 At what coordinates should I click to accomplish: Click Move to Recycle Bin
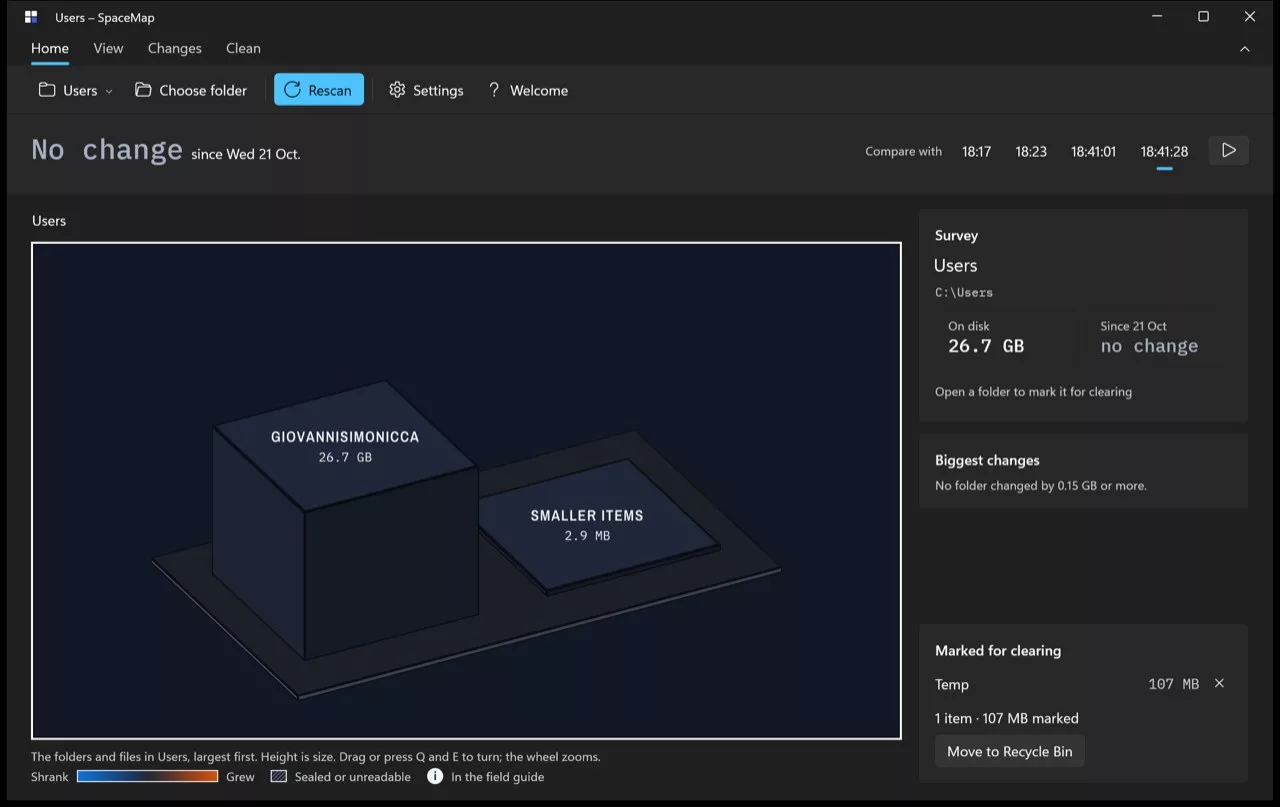click(1010, 751)
